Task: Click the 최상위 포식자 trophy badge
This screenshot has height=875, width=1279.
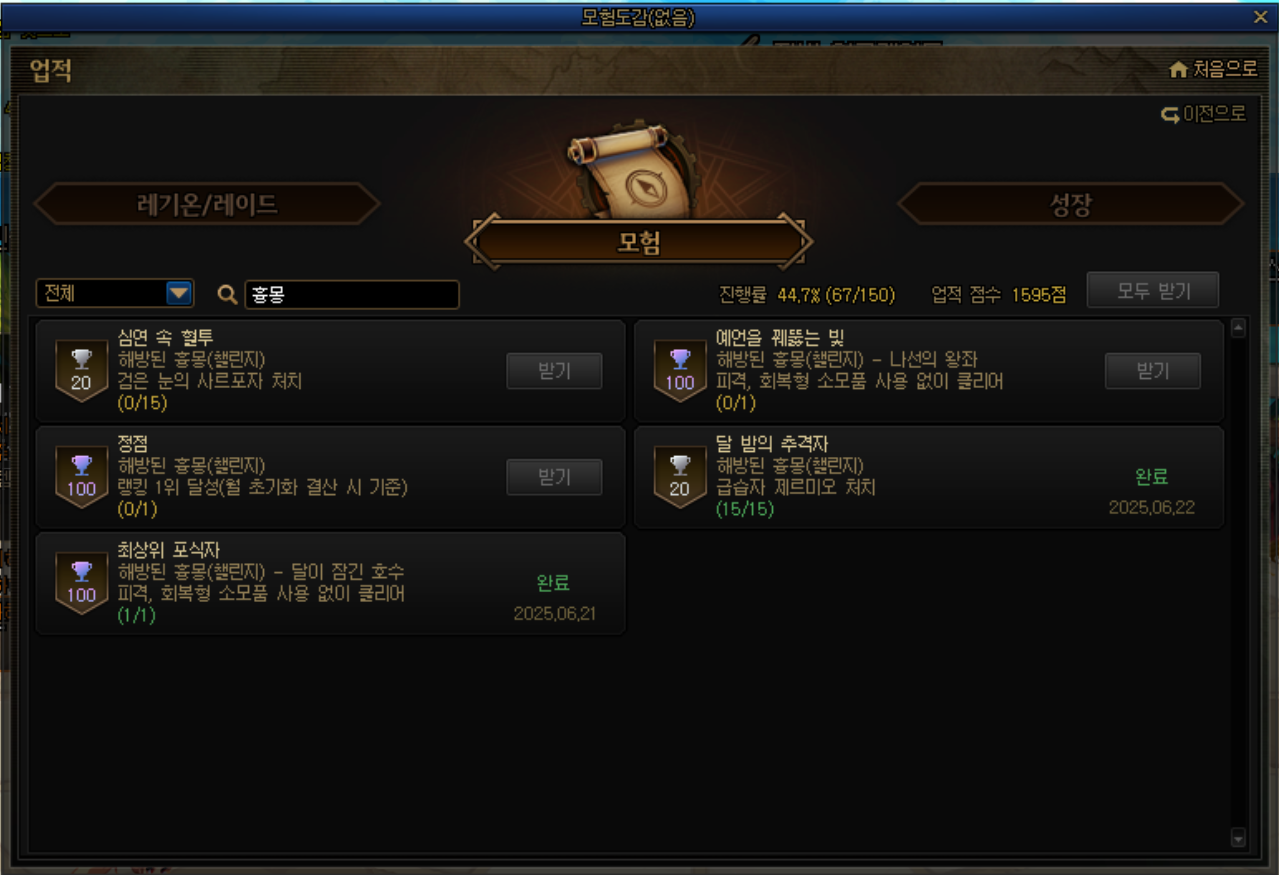Action: pyautogui.click(x=82, y=583)
